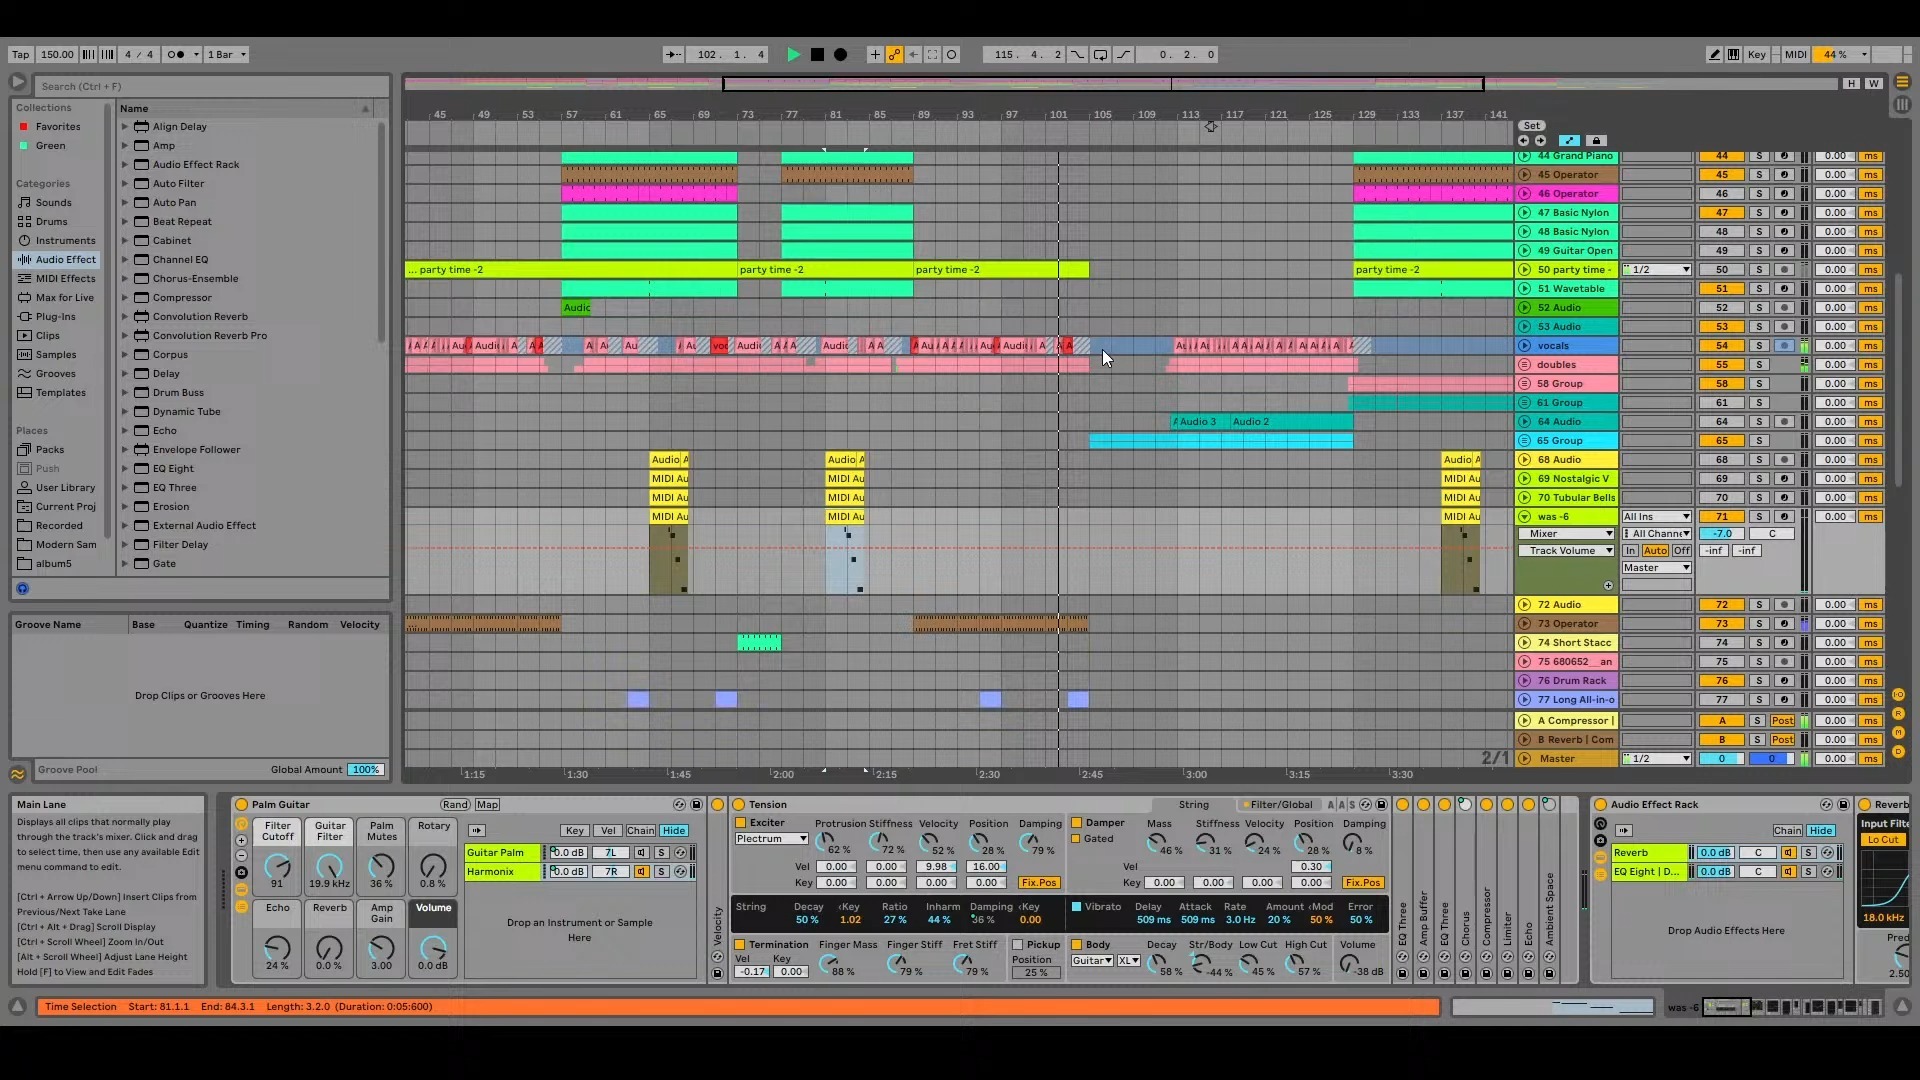Click the Lock Envelopes padlock icon

click(1596, 141)
